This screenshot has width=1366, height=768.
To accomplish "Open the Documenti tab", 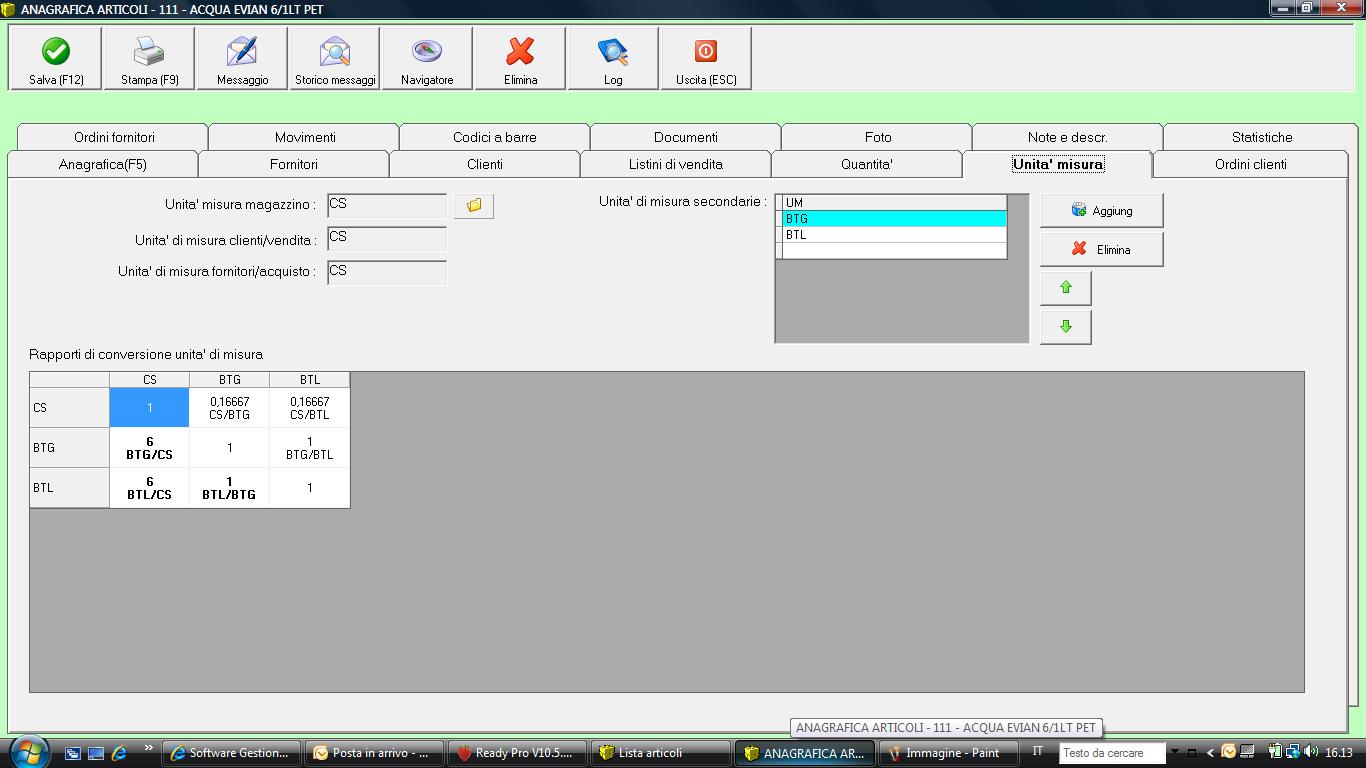I will (685, 137).
